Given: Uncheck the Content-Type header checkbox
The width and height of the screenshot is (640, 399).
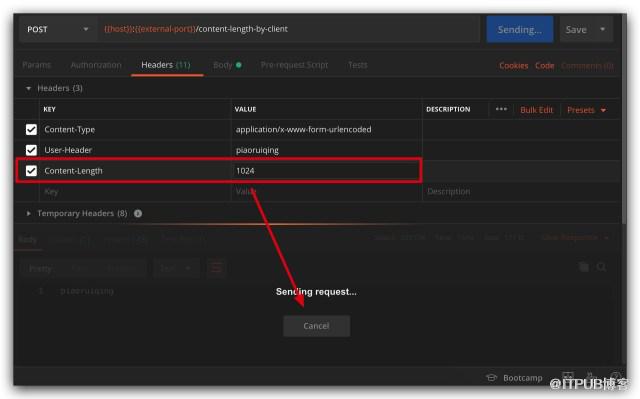Looking at the screenshot, I should [31, 129].
